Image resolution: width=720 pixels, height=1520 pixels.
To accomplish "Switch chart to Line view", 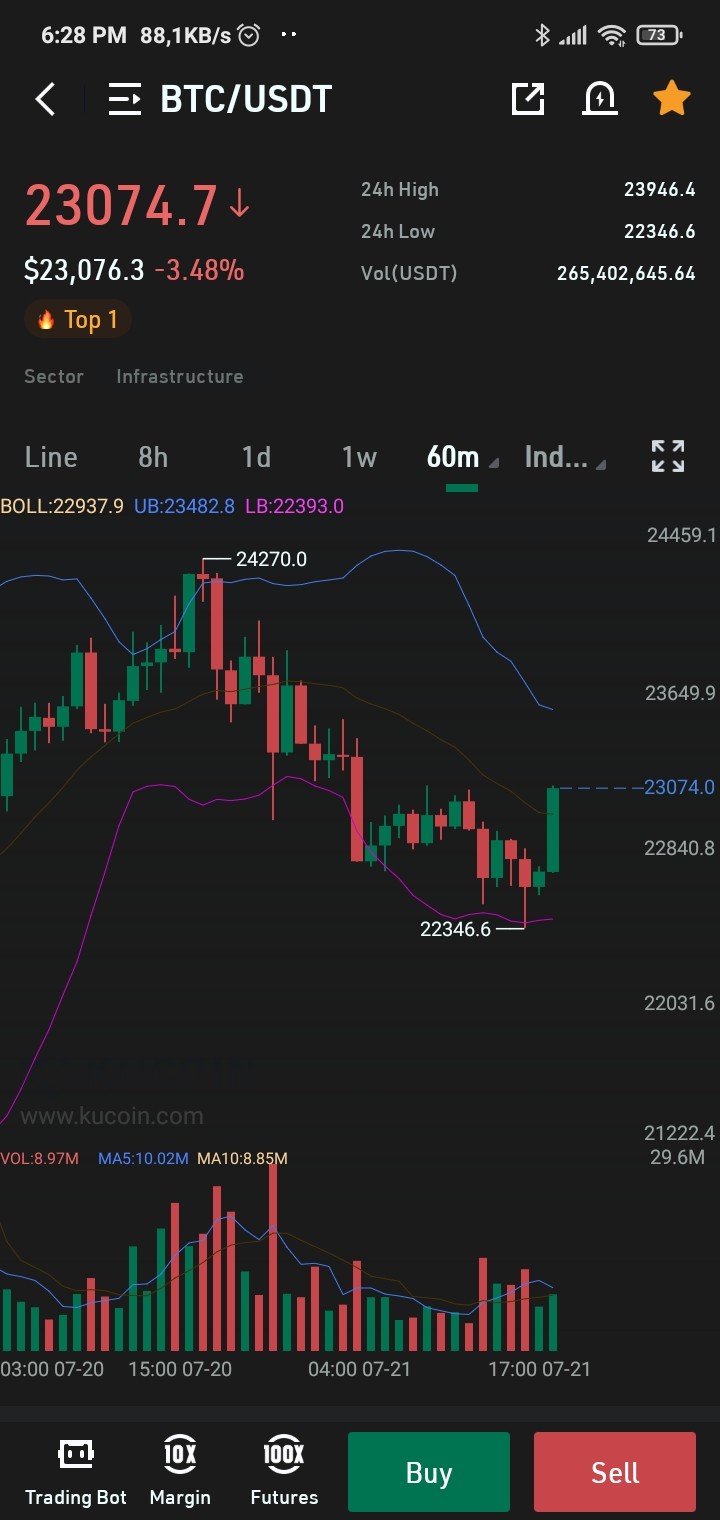I will click(x=51, y=457).
